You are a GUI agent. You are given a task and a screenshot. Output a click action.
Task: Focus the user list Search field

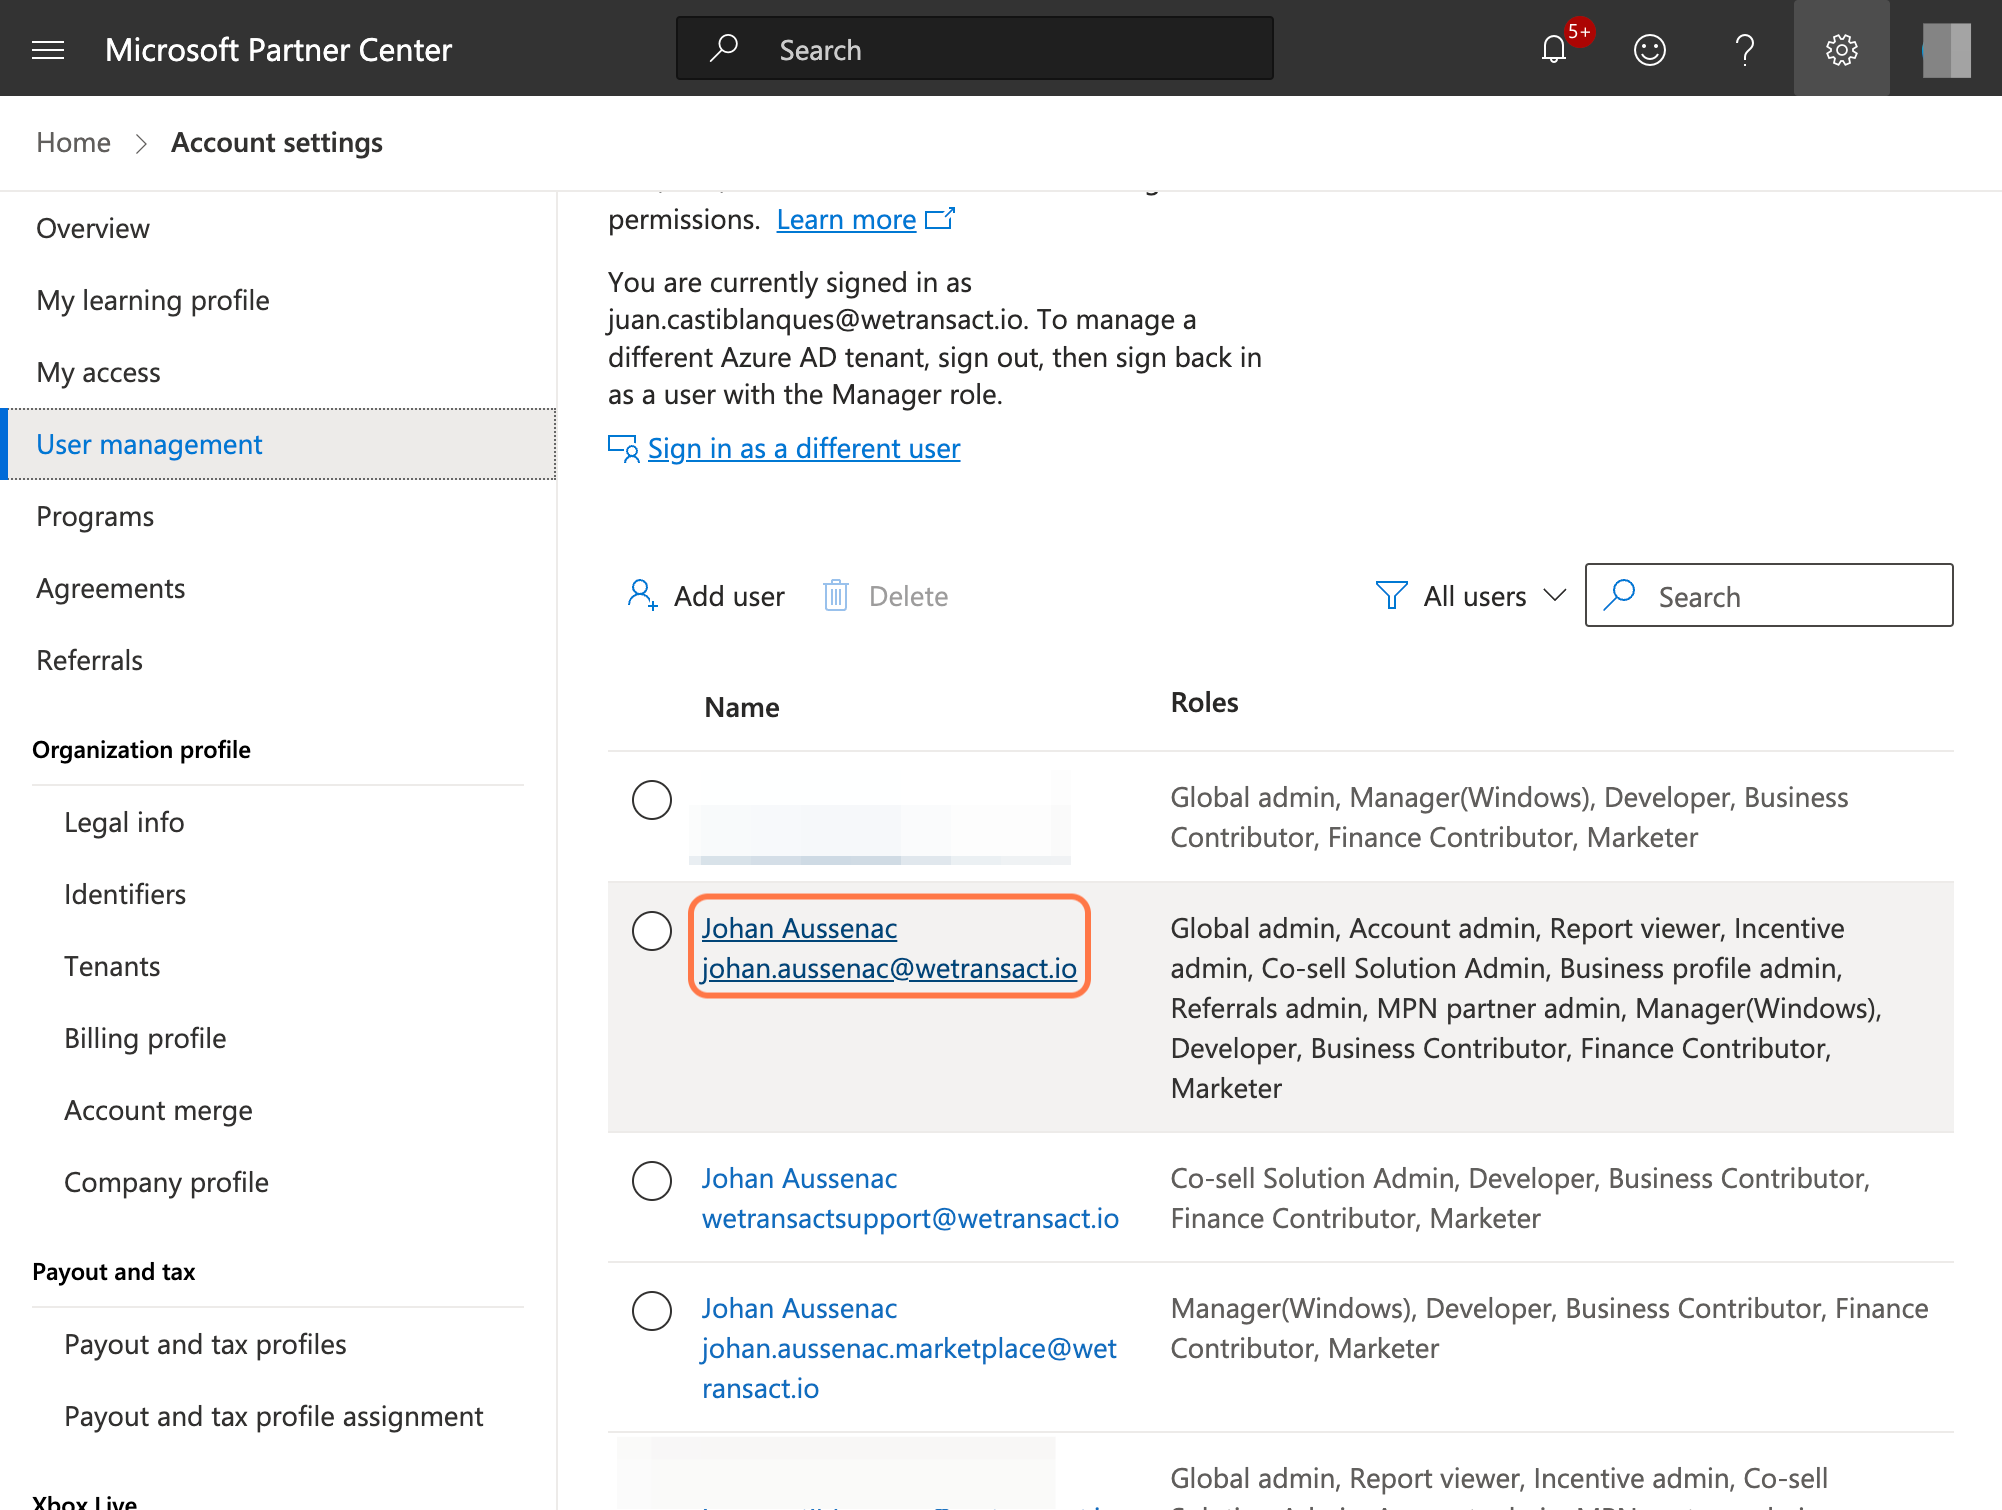coord(1769,595)
